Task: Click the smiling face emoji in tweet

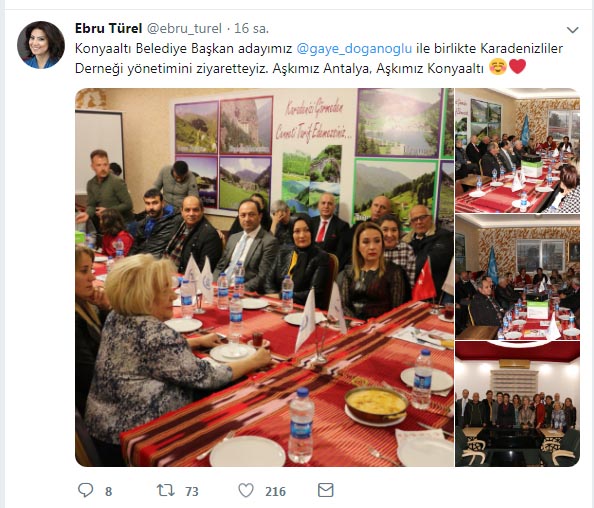Action: [x=498, y=67]
